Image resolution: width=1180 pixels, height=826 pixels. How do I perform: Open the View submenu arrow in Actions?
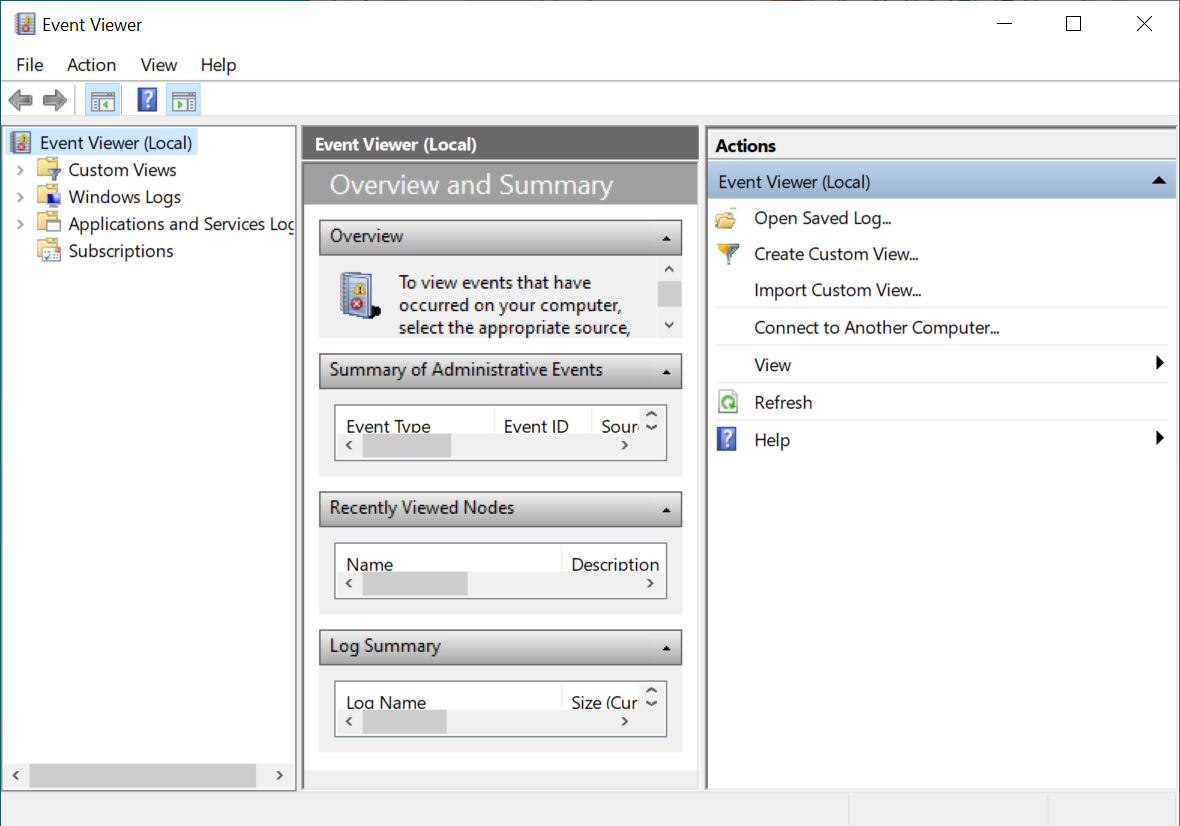[1160, 363]
